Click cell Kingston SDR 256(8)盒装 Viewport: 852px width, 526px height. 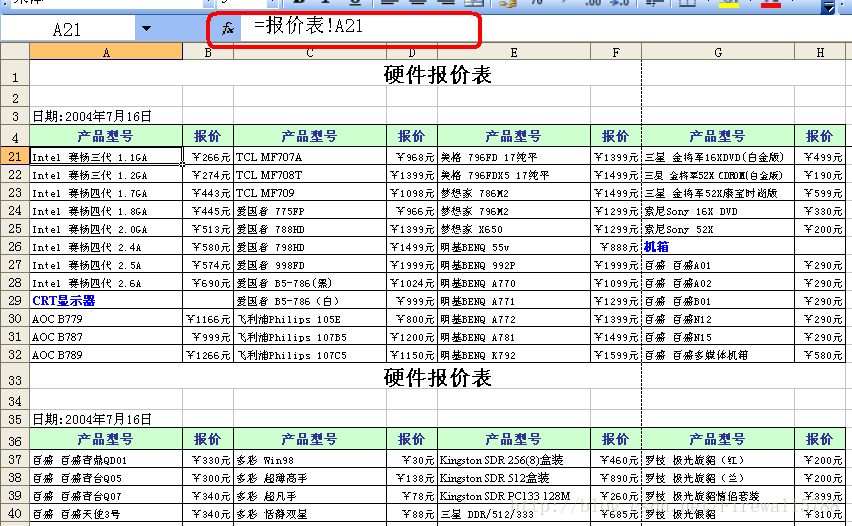point(513,460)
